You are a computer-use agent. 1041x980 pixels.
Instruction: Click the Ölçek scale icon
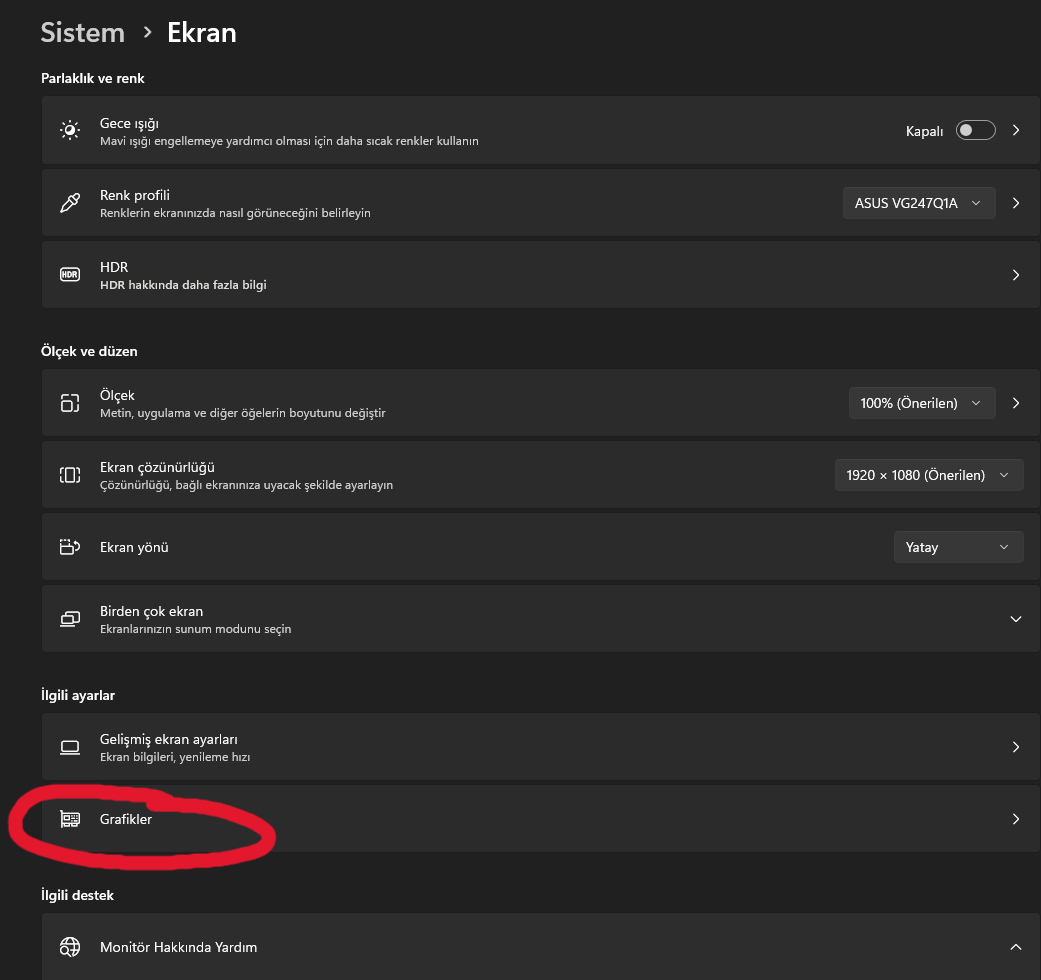point(70,403)
